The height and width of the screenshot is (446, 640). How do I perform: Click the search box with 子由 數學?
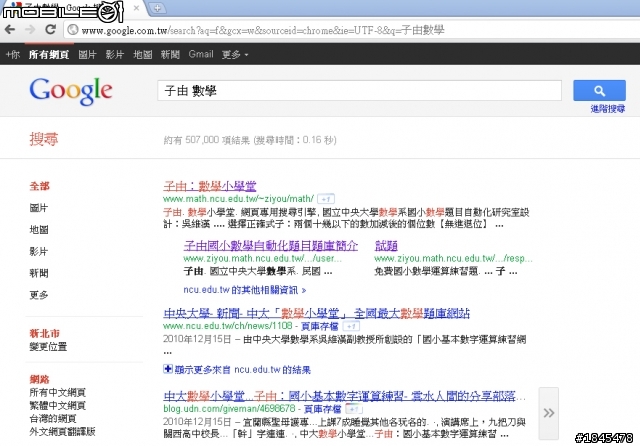click(359, 91)
